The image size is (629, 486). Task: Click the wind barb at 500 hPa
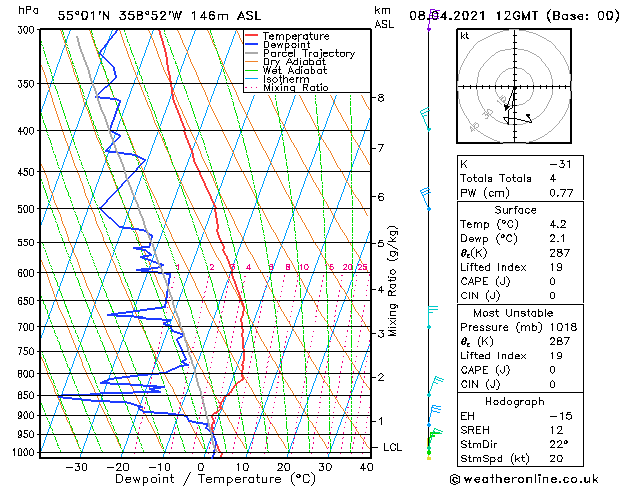[425, 198]
